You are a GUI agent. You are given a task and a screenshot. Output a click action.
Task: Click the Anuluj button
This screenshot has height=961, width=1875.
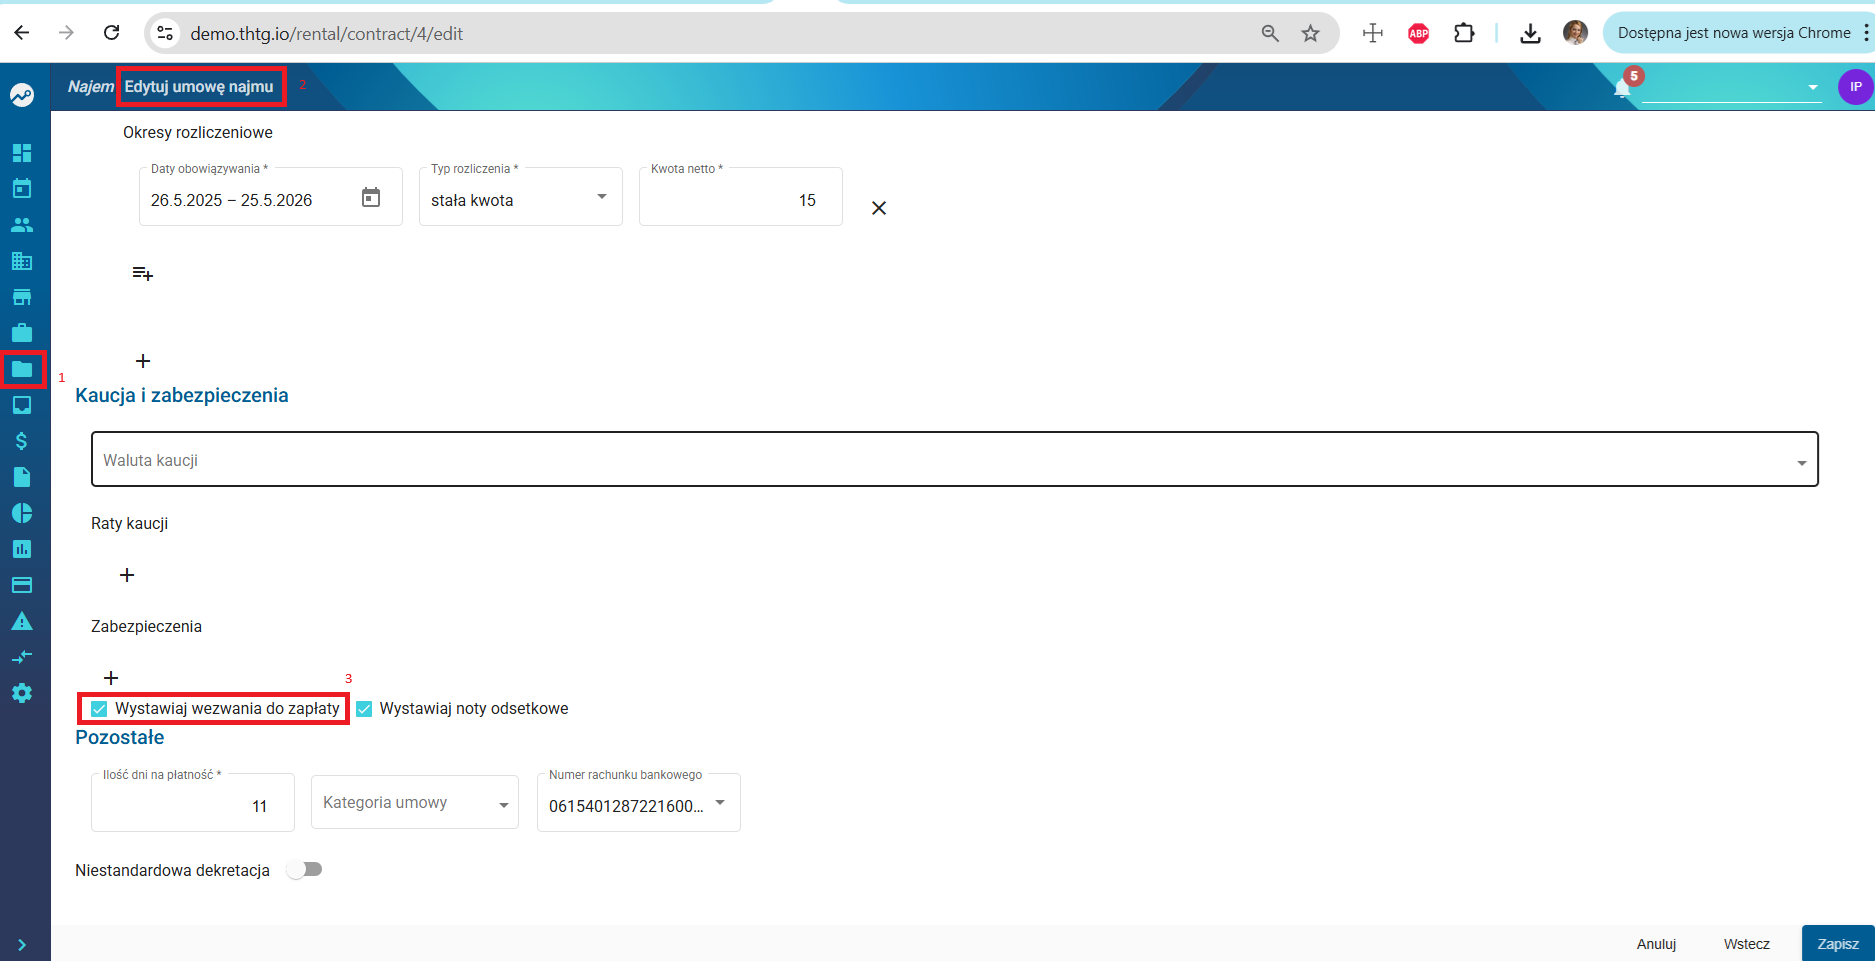[1656, 943]
